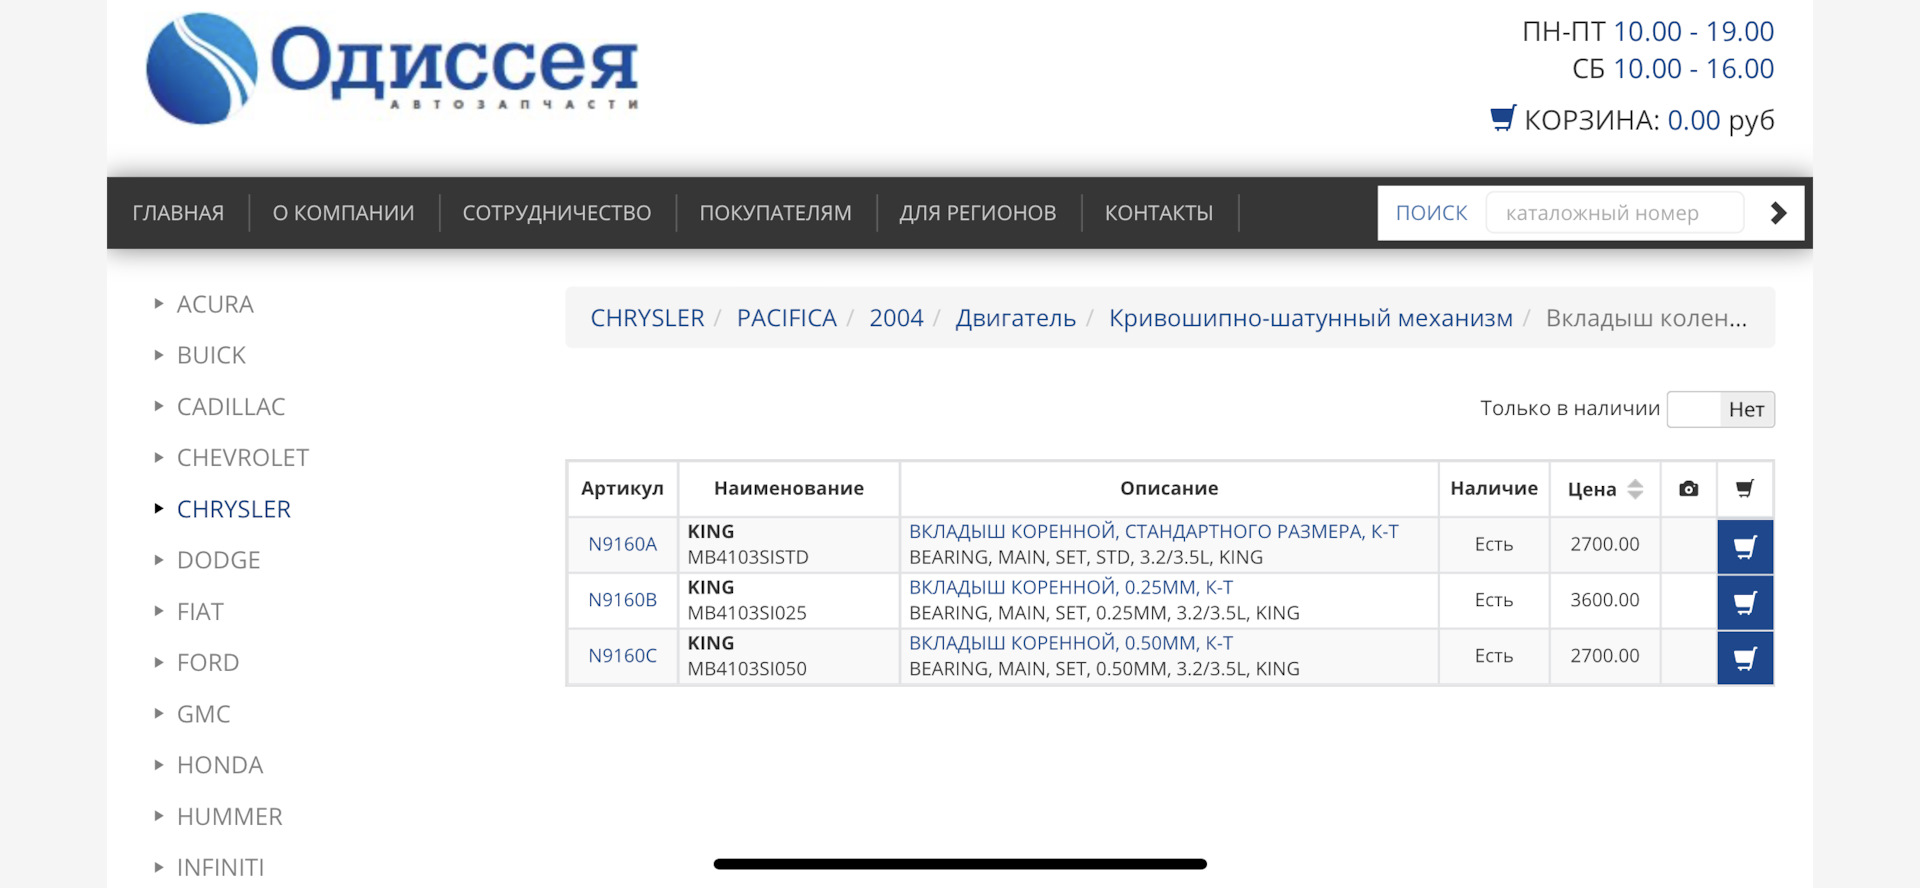
Task: Expand the FORD brand arrow
Action: (158, 662)
